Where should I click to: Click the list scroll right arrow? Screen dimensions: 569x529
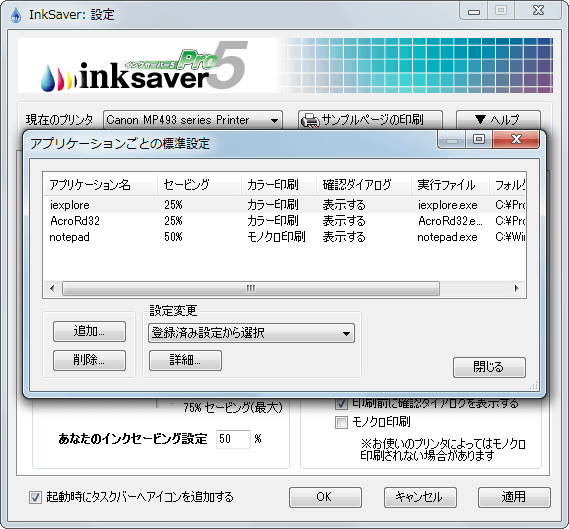point(517,289)
